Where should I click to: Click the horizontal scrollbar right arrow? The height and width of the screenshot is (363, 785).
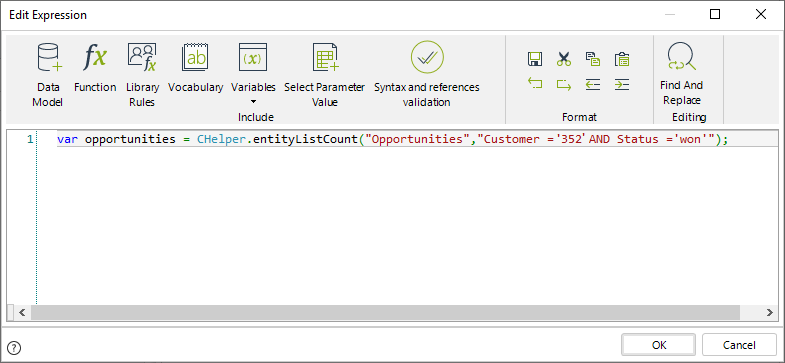click(769, 312)
